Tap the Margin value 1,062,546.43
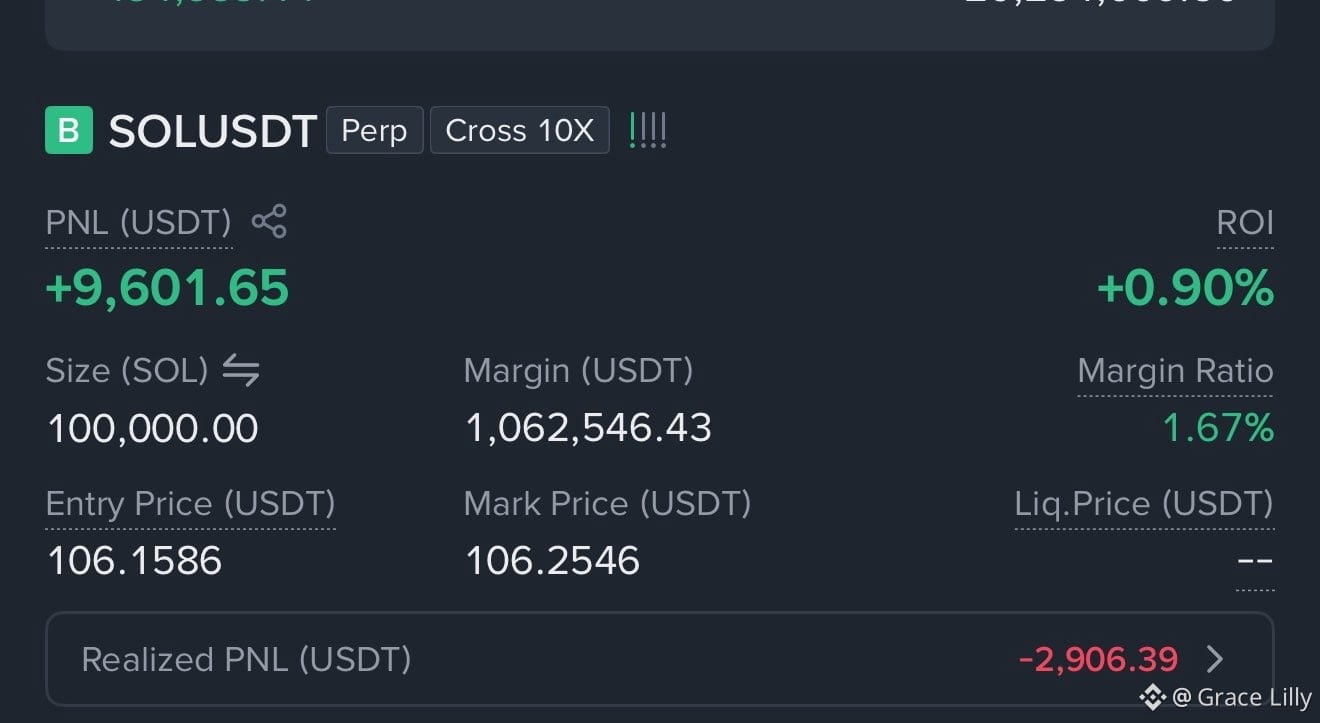The width and height of the screenshot is (1320, 723). 588,428
